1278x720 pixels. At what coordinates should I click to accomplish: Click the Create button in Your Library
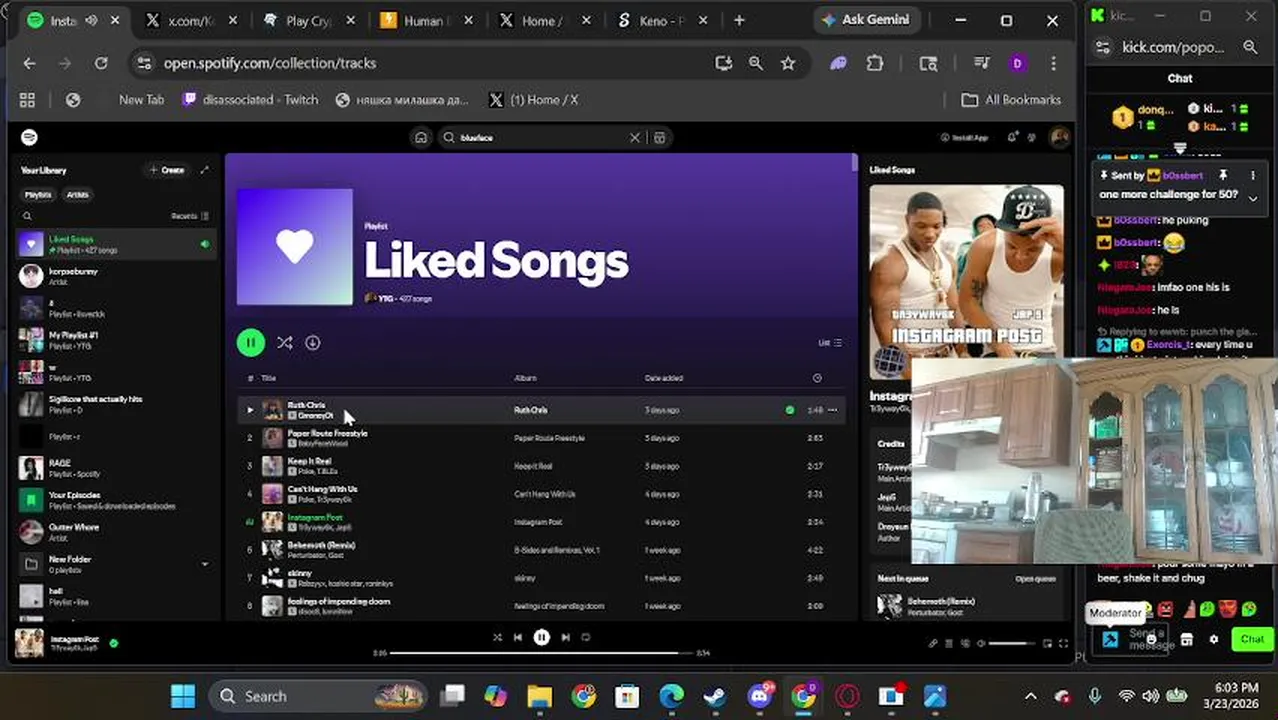point(167,170)
